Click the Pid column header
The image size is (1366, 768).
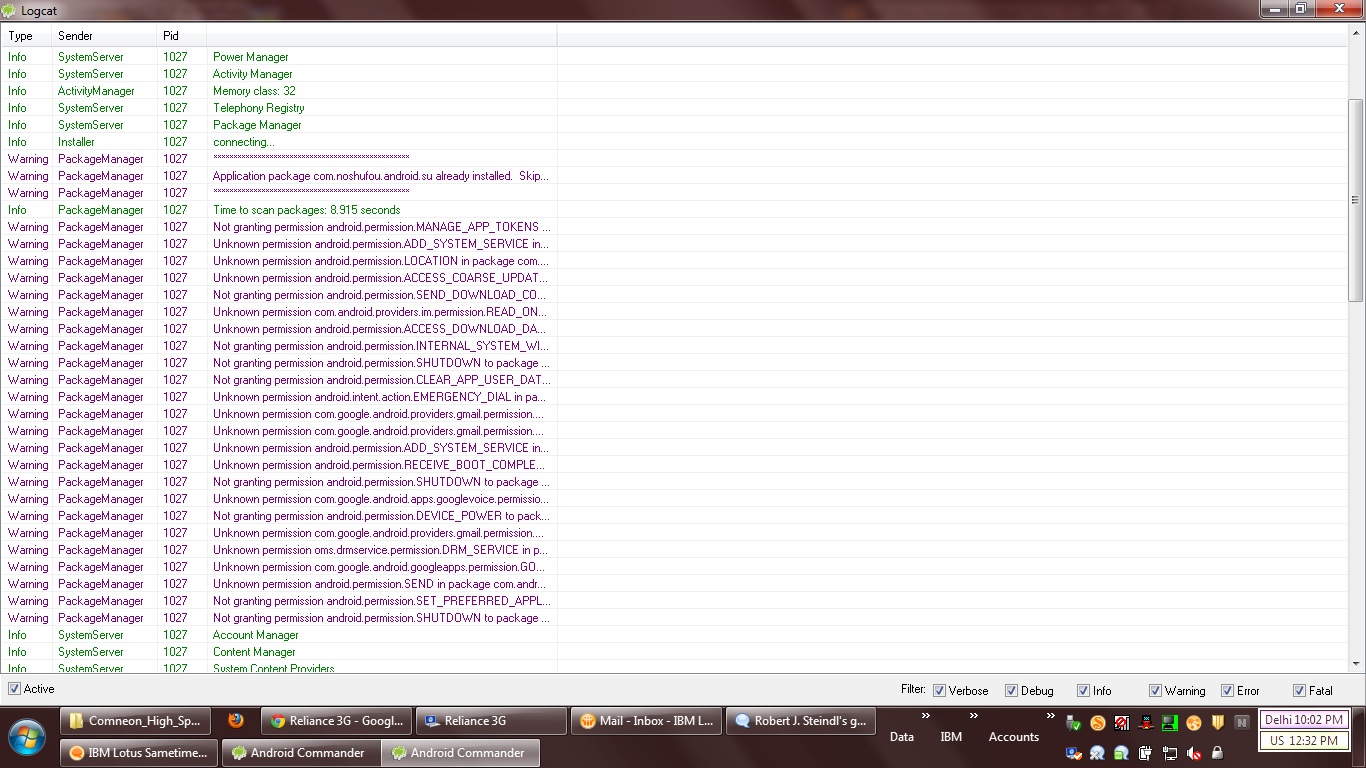(181, 36)
